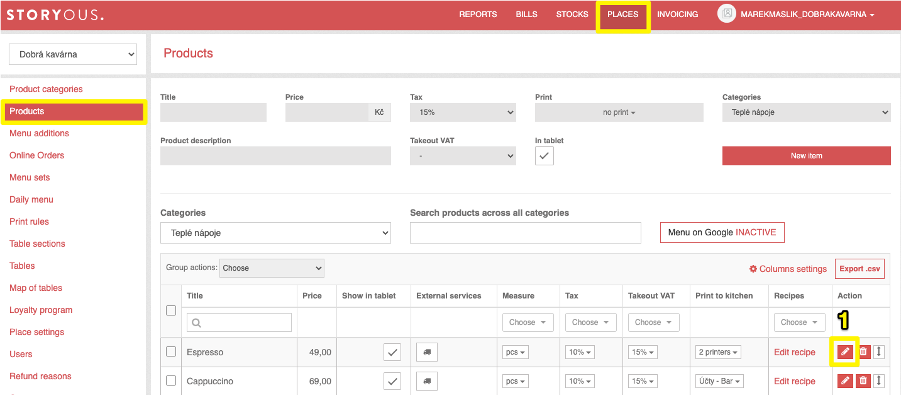This screenshot has width=902, height=396.
Task: Open the Tax 15% dropdown in new item form
Action: pos(463,113)
